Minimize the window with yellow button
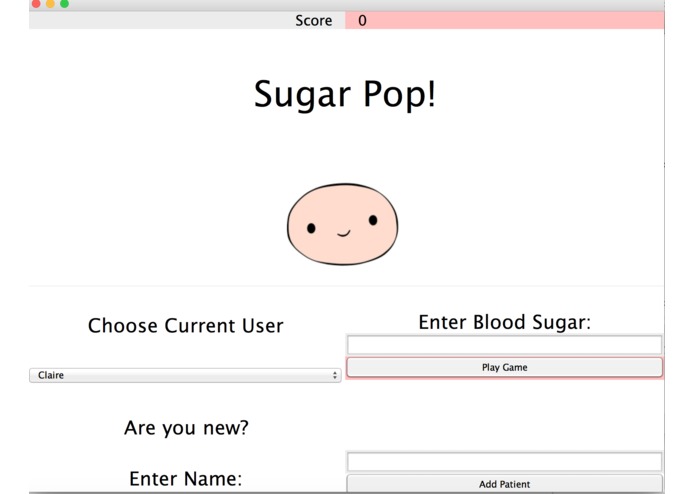The height and width of the screenshot is (494, 695). click(x=51, y=4)
